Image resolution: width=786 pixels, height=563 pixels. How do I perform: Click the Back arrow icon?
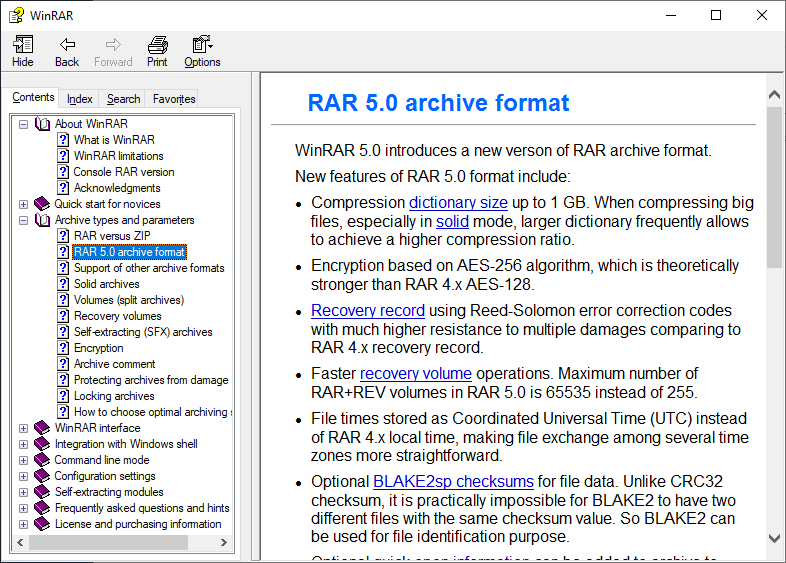coord(67,45)
